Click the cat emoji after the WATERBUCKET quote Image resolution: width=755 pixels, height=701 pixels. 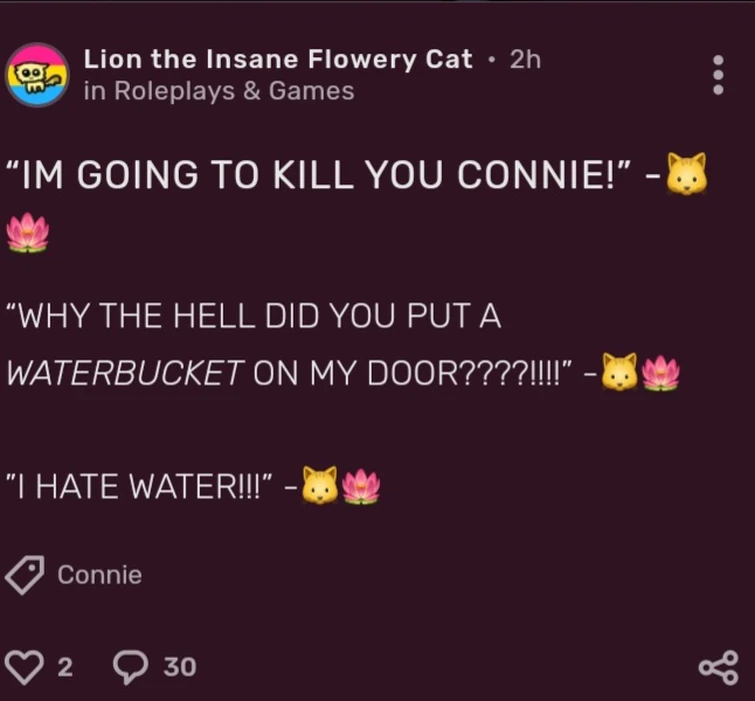tap(620, 373)
